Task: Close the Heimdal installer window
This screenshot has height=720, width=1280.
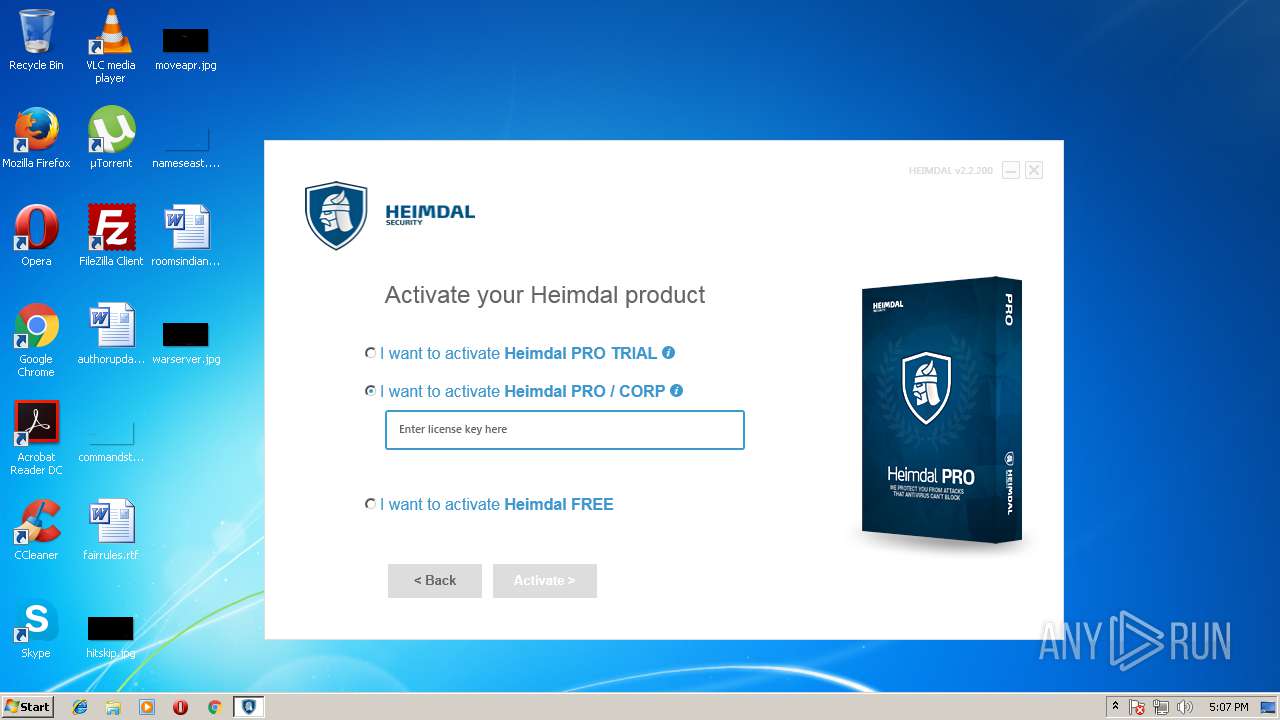Action: (1034, 170)
